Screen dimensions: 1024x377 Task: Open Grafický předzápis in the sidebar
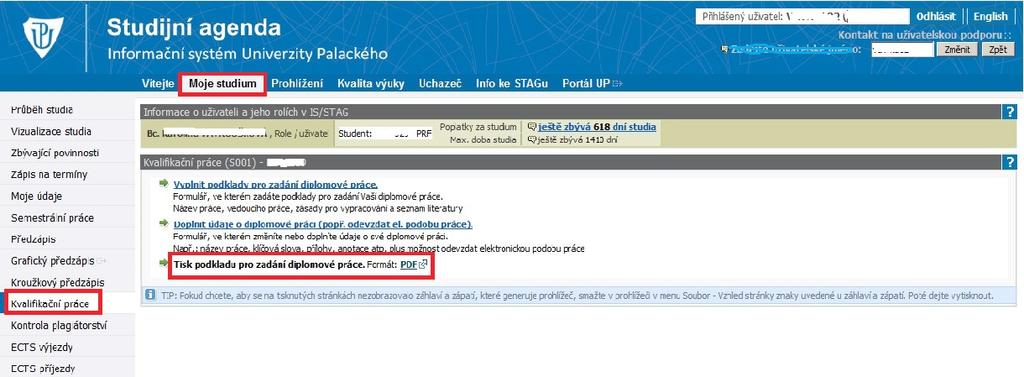pyautogui.click(x=52, y=261)
